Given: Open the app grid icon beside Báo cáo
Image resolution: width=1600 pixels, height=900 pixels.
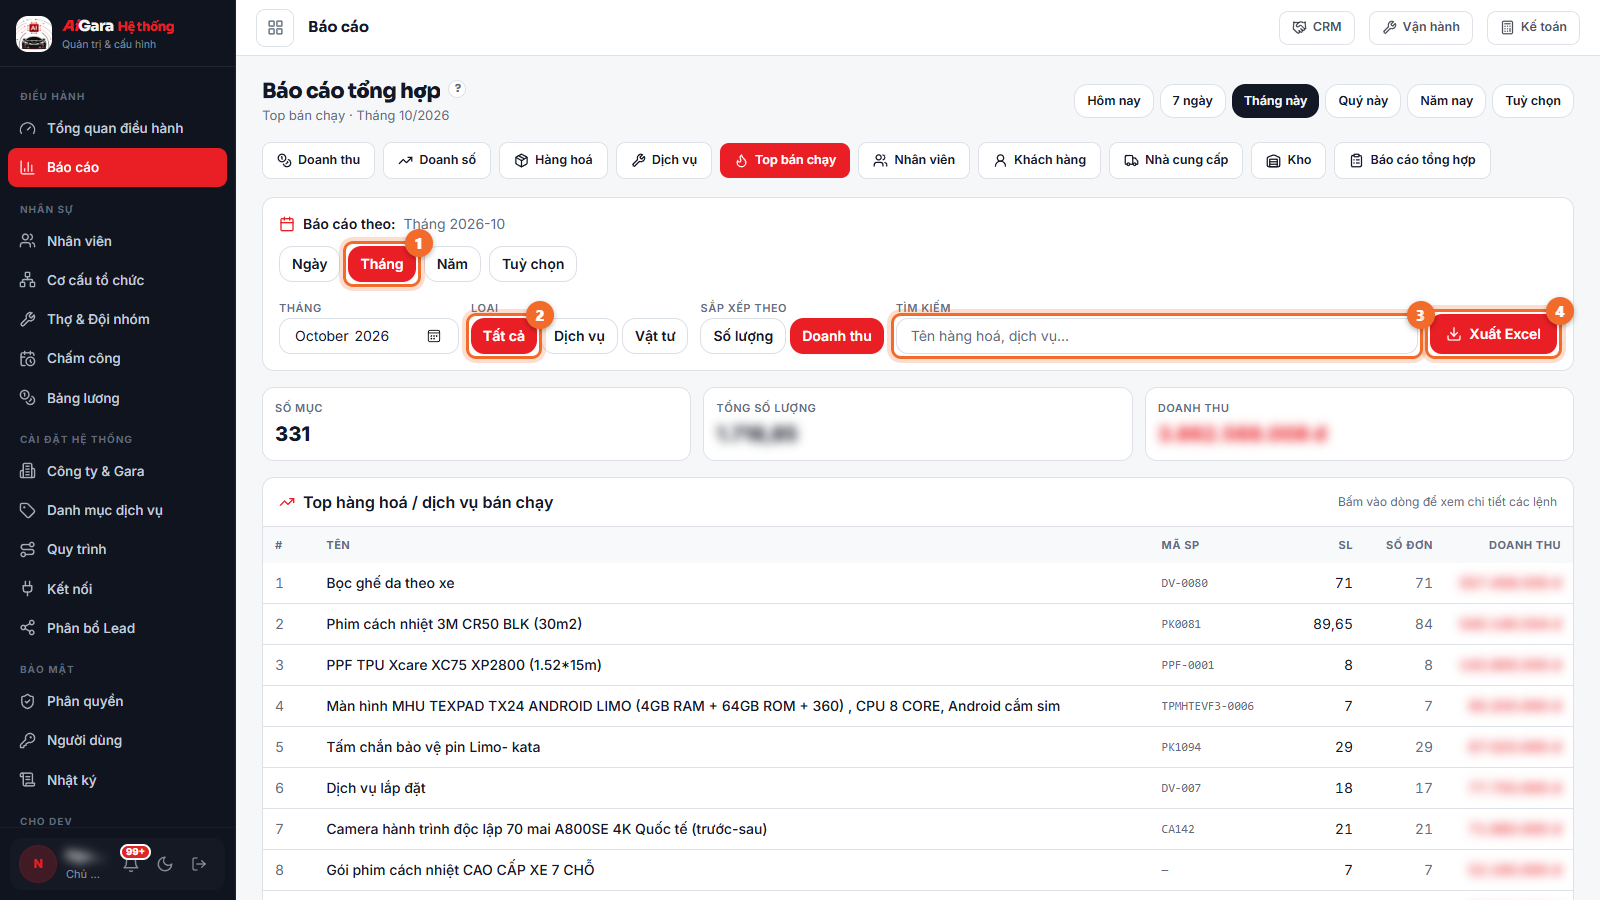Looking at the screenshot, I should [x=275, y=27].
